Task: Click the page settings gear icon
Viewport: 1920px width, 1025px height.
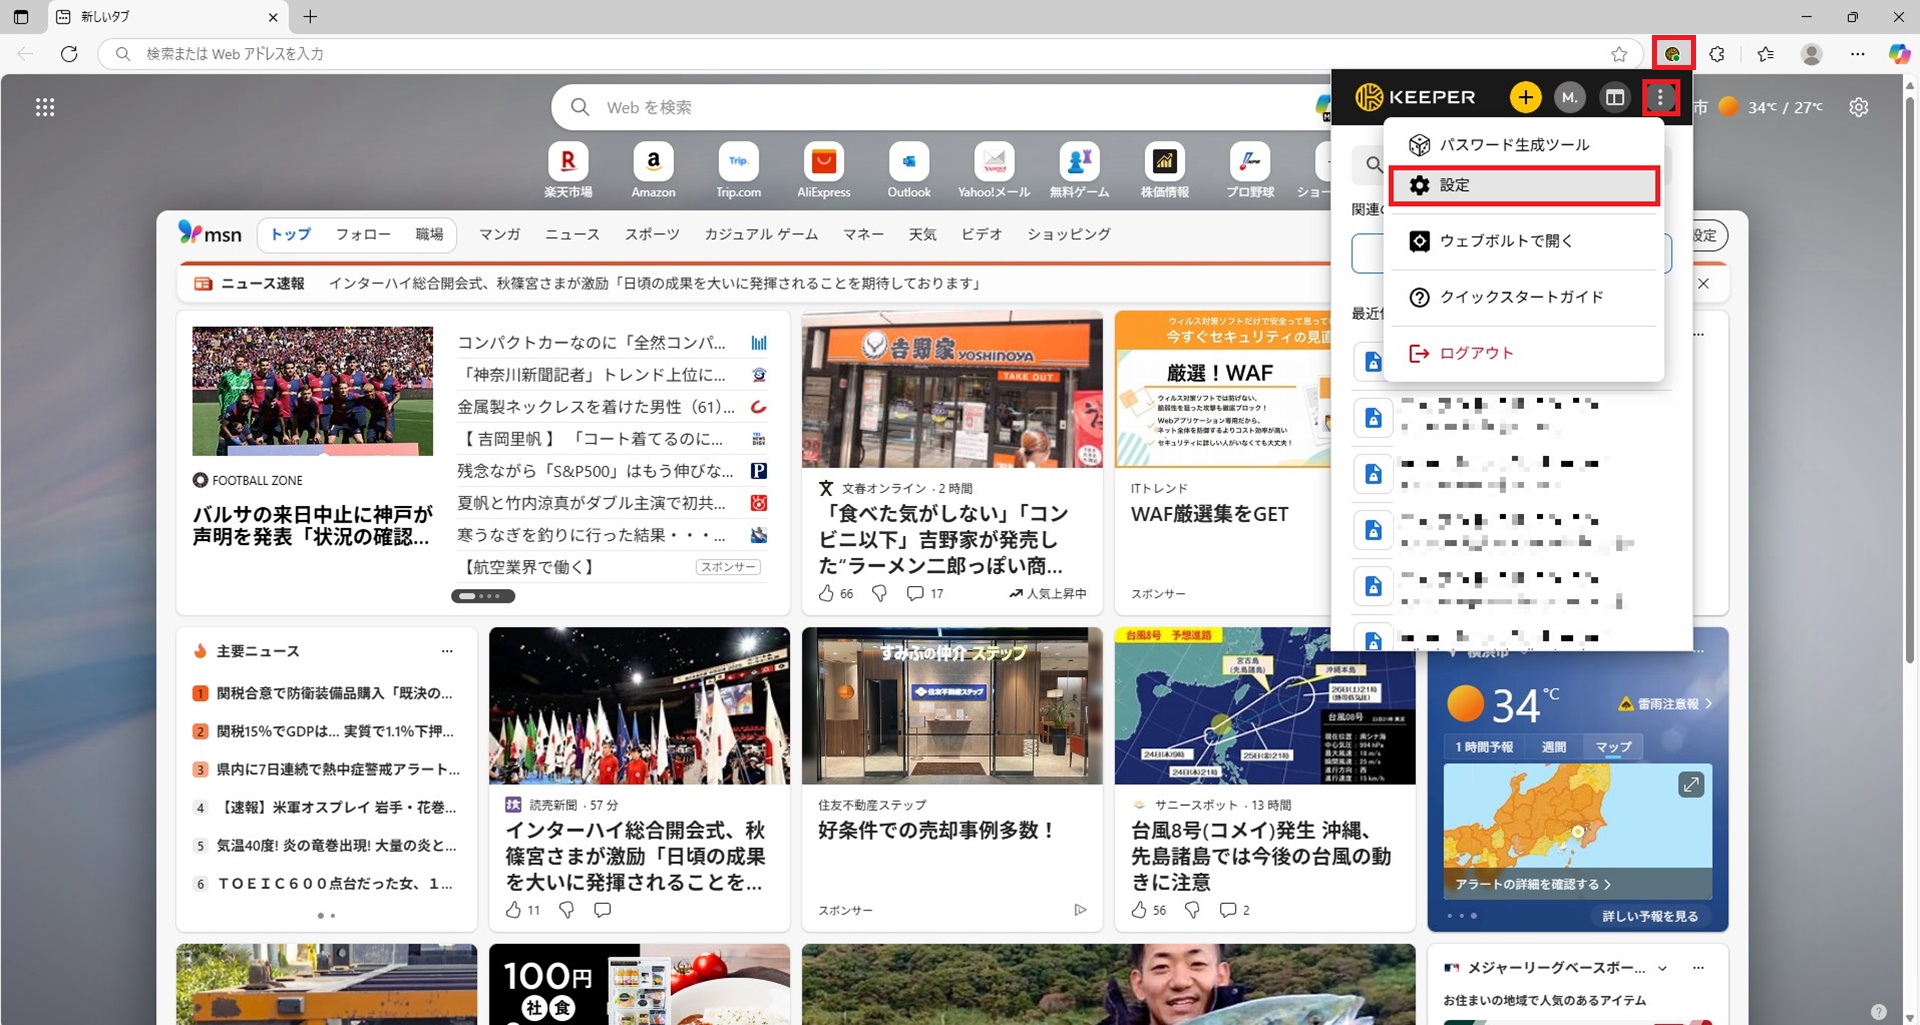Action: pos(1858,107)
